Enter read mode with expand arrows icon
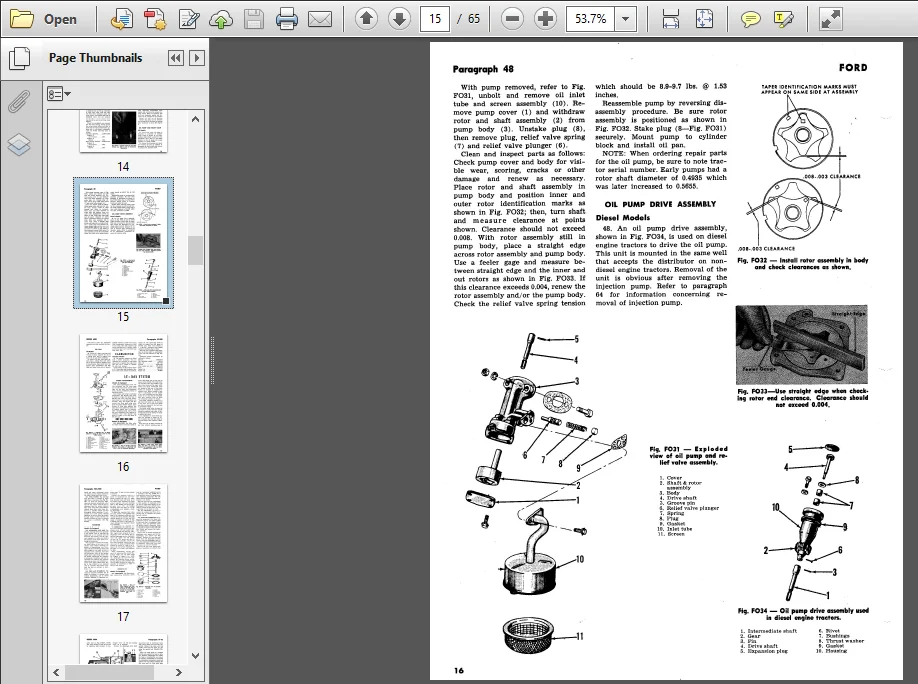 coord(831,19)
